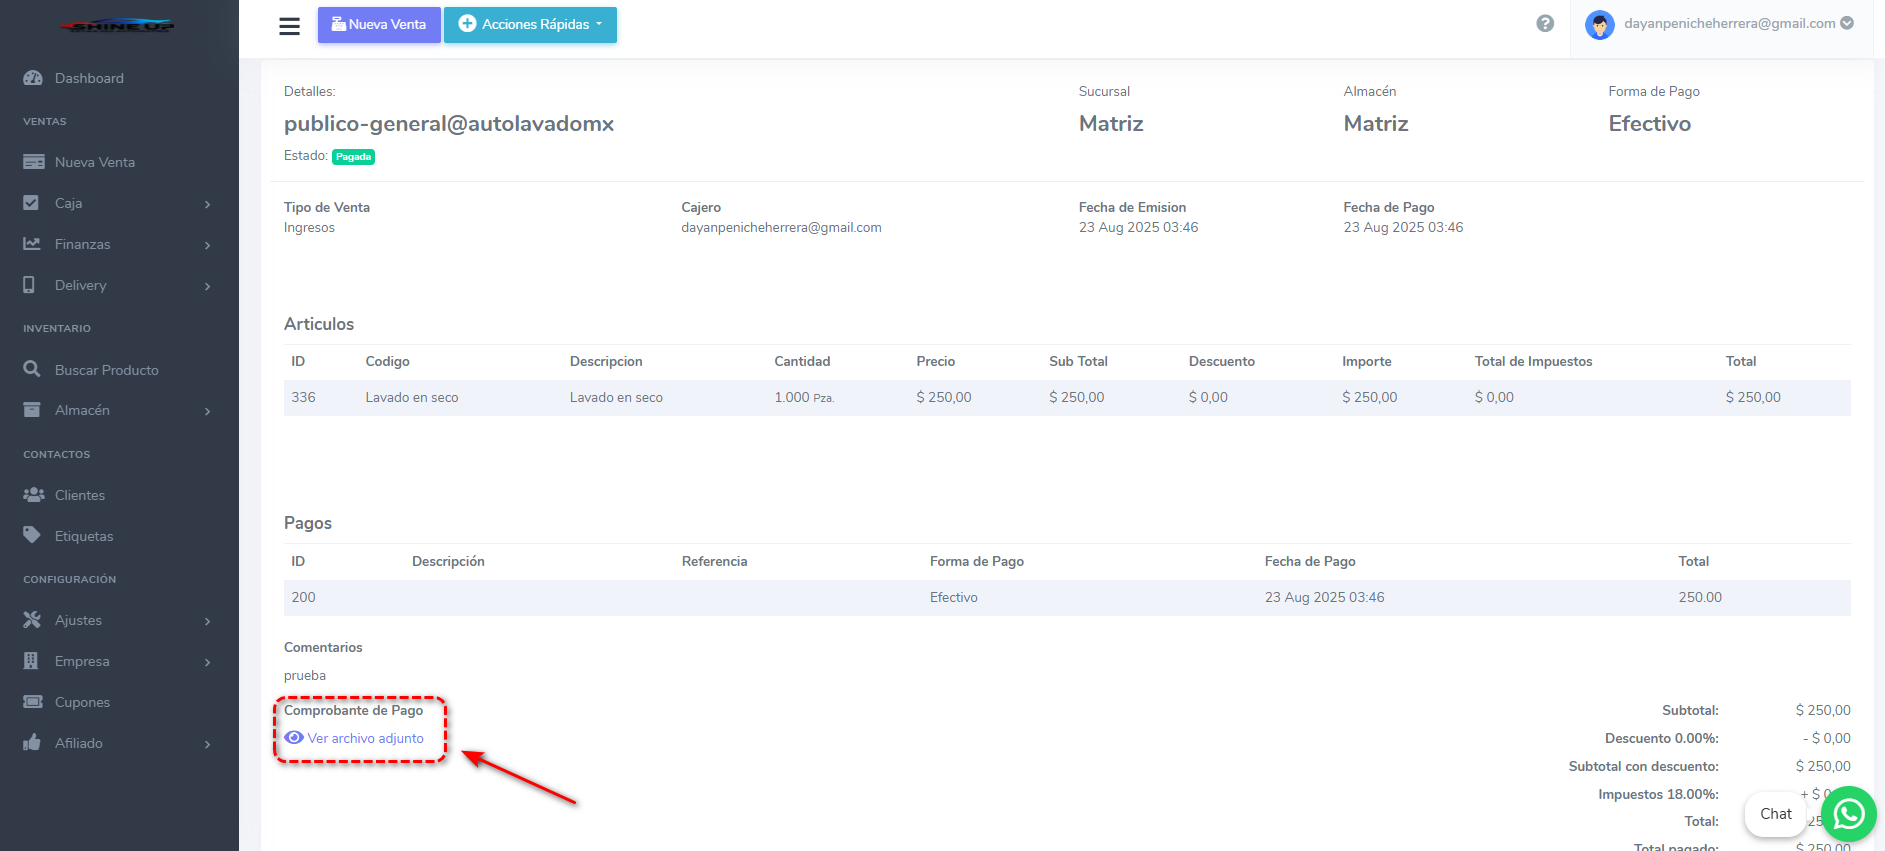
Task: Click the purple Nueva Venta button
Action: [x=379, y=25]
